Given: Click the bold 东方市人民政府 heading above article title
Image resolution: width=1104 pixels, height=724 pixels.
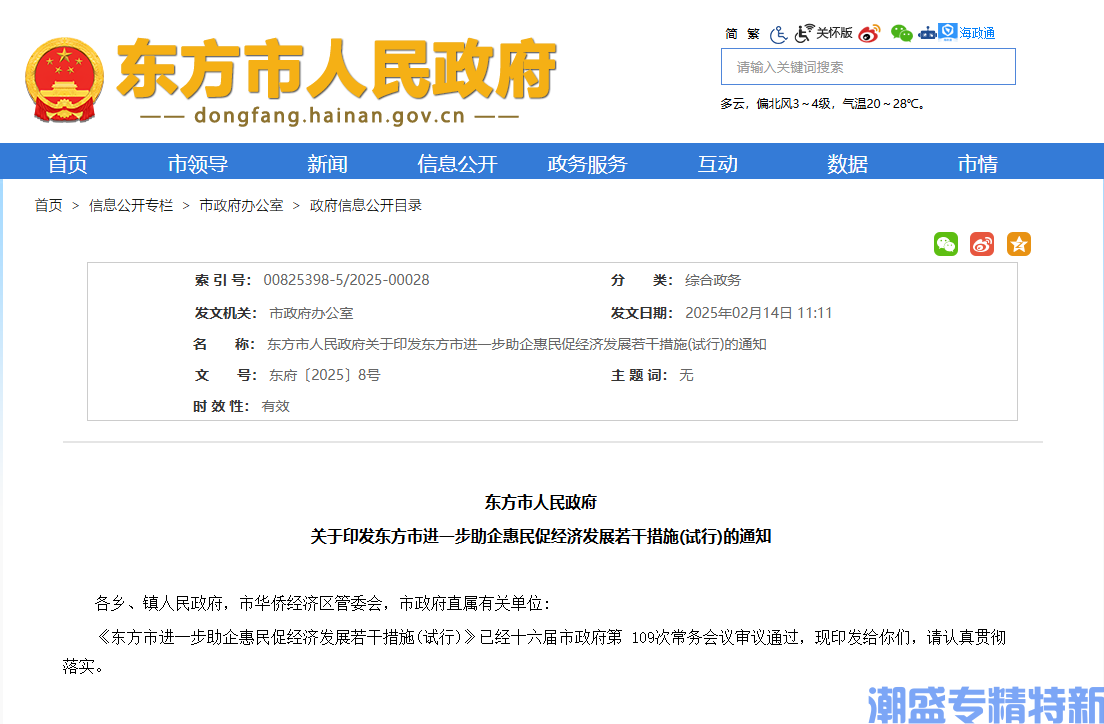Looking at the screenshot, I should tap(541, 502).
